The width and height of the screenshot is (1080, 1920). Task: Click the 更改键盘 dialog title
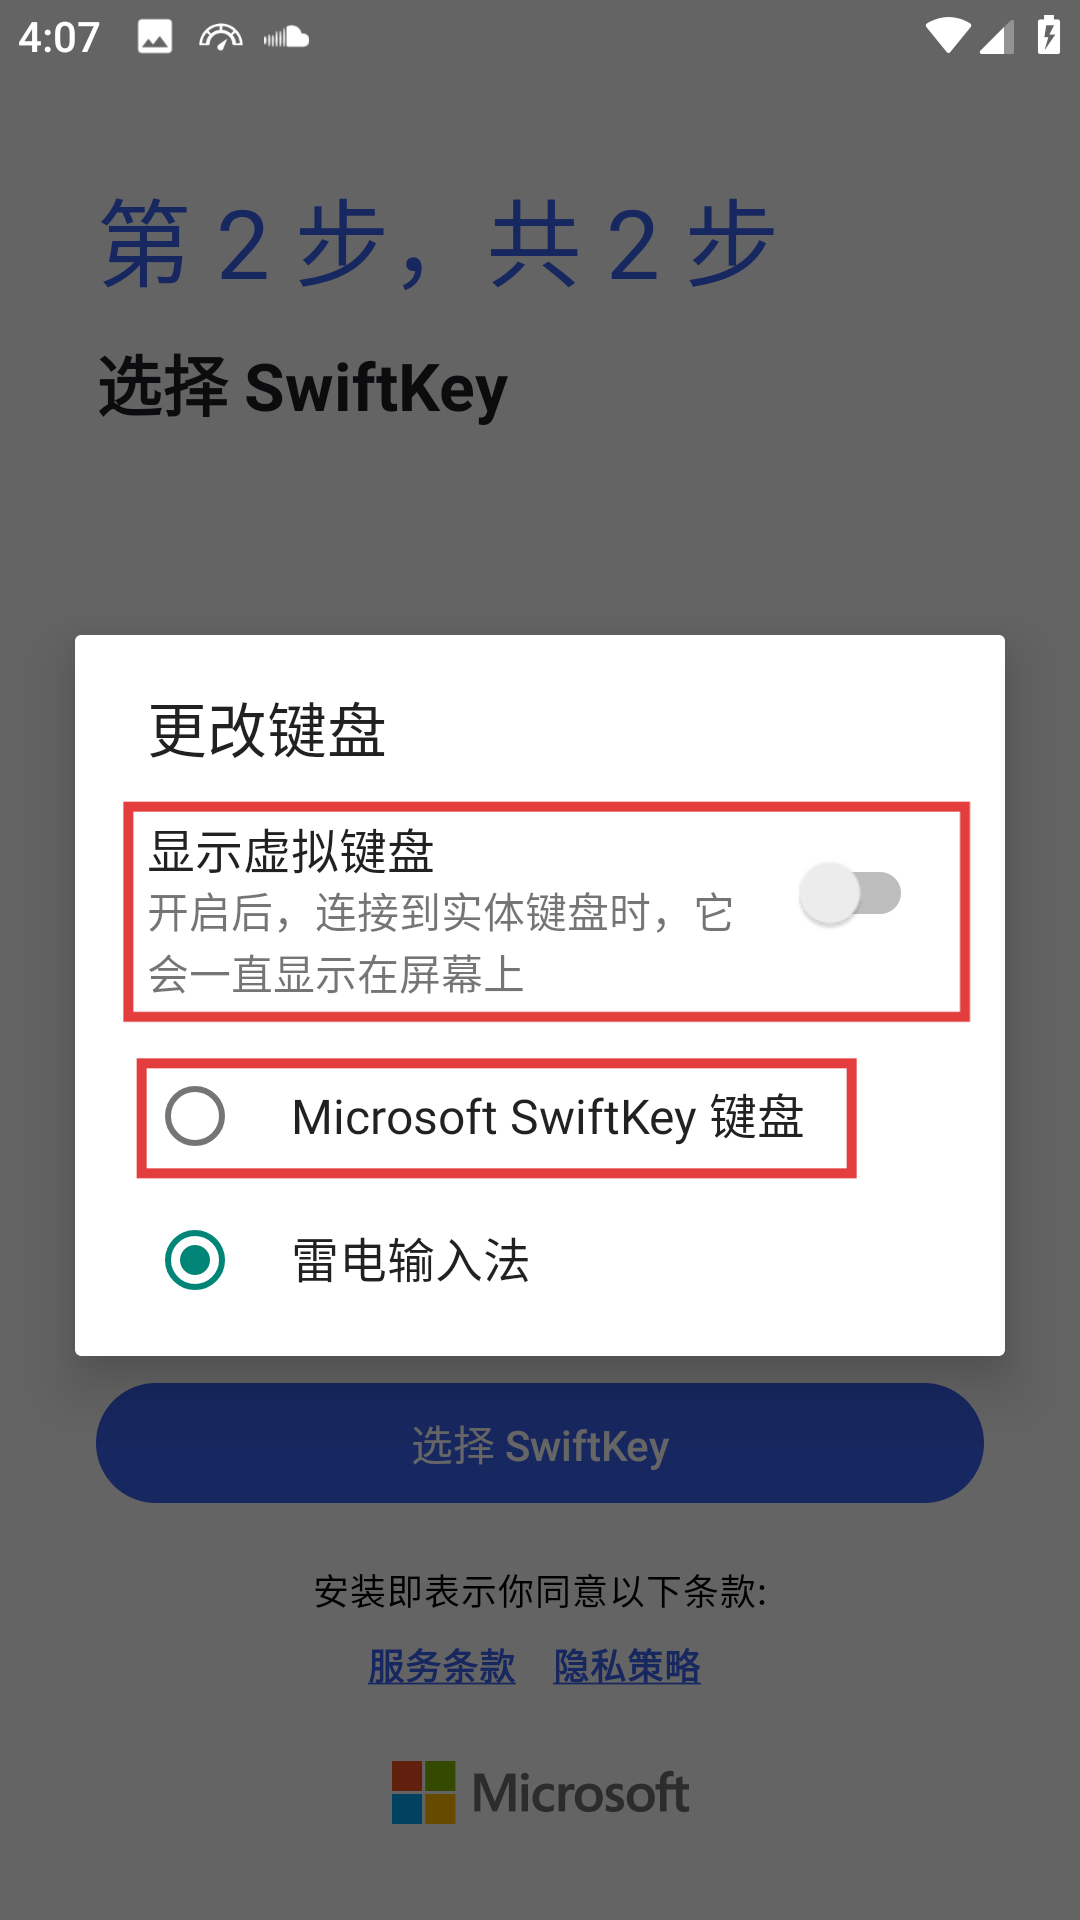267,730
